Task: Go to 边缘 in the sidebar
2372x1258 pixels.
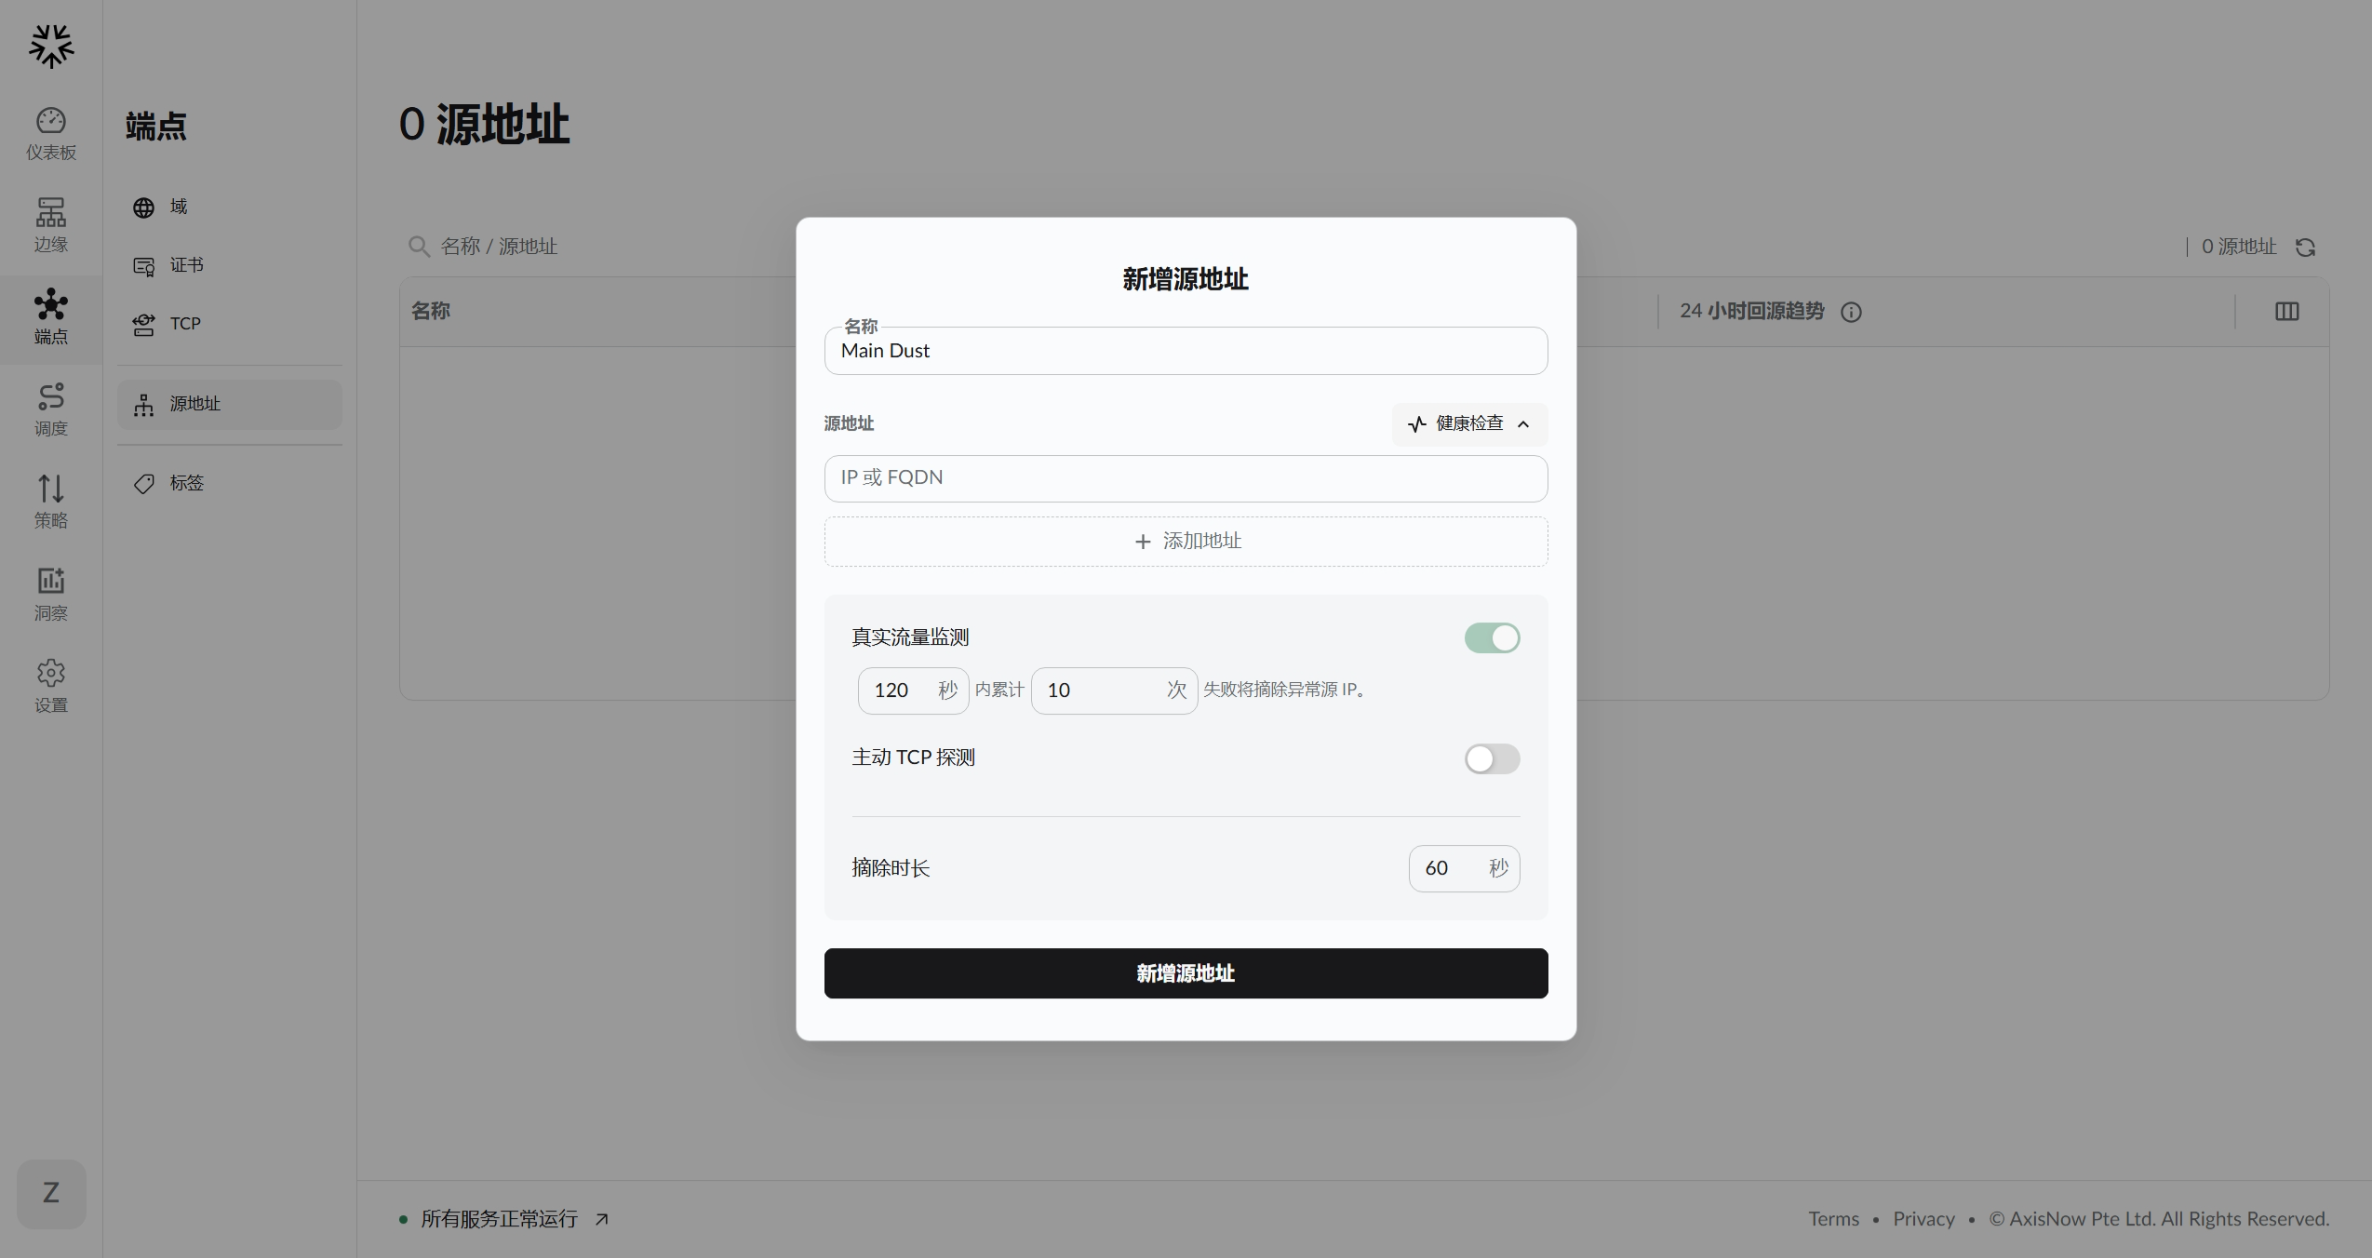Action: [x=51, y=225]
